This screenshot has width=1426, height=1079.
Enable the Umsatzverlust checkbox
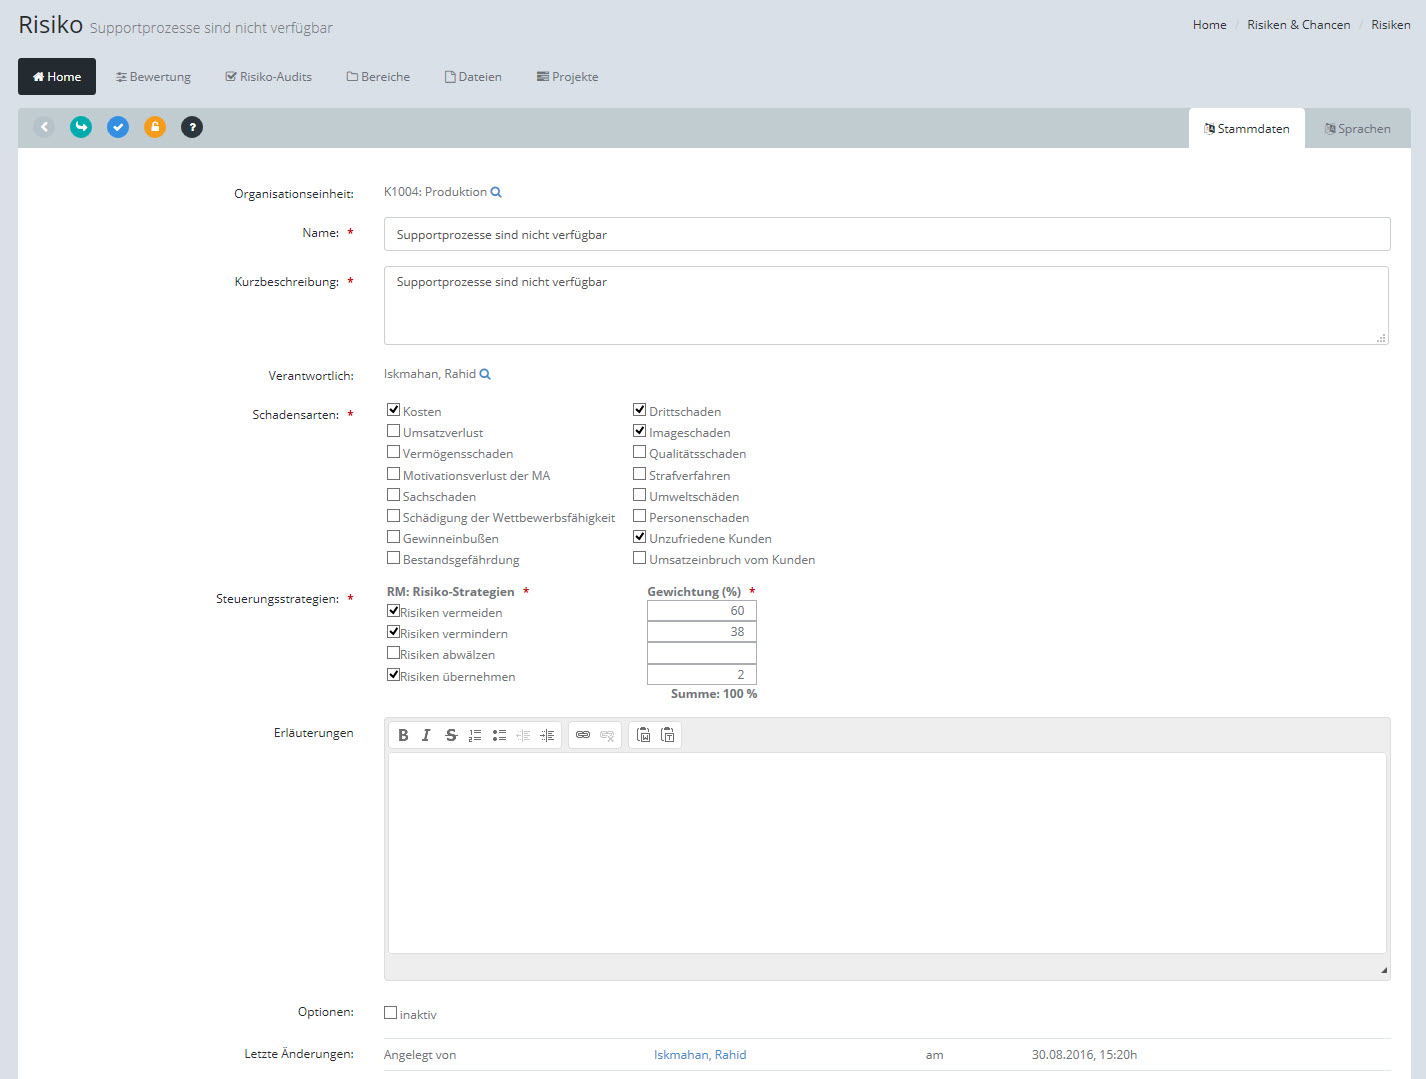point(393,431)
